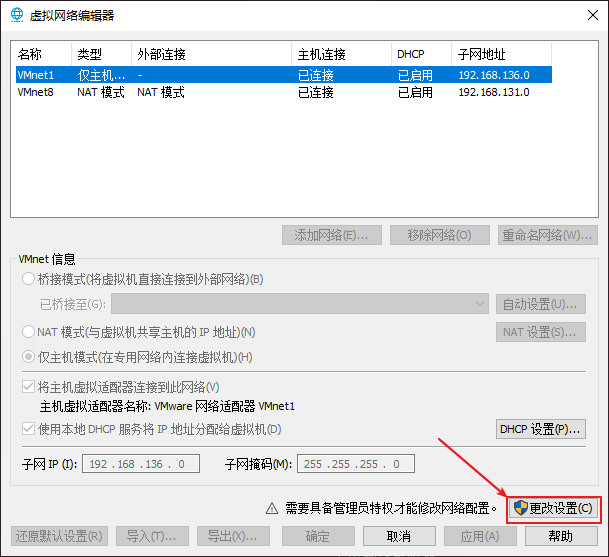Toggle 使用本地 DHCP 服务 checkbox
Image resolution: width=609 pixels, height=557 pixels.
point(28,429)
